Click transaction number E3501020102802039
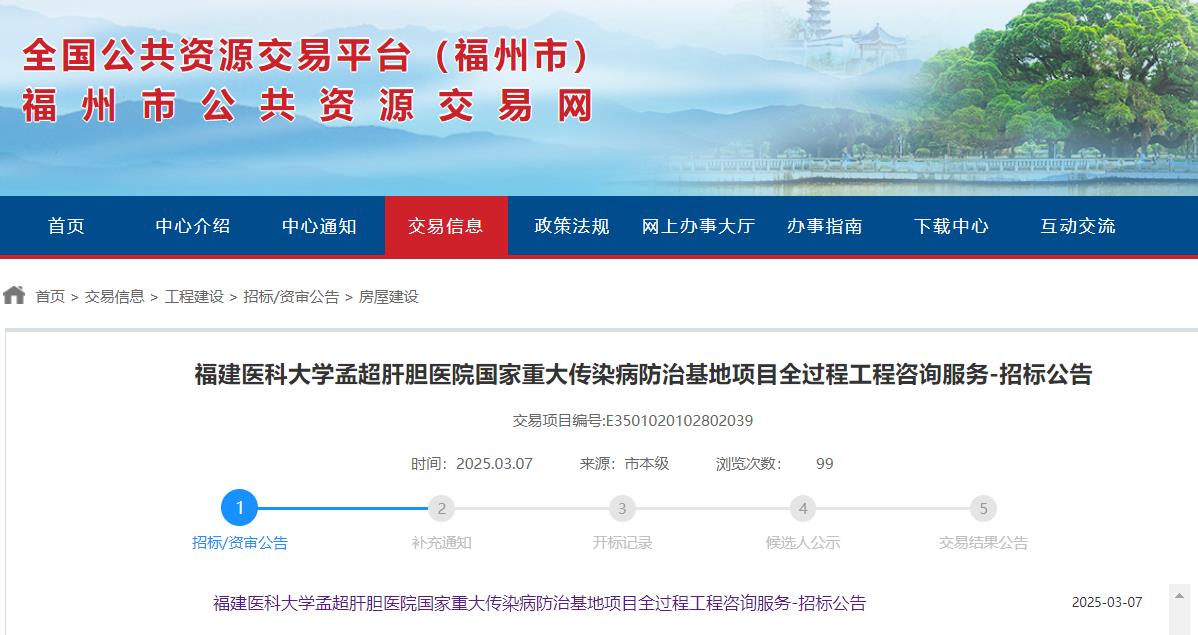Image resolution: width=1198 pixels, height=635 pixels. pos(679,420)
